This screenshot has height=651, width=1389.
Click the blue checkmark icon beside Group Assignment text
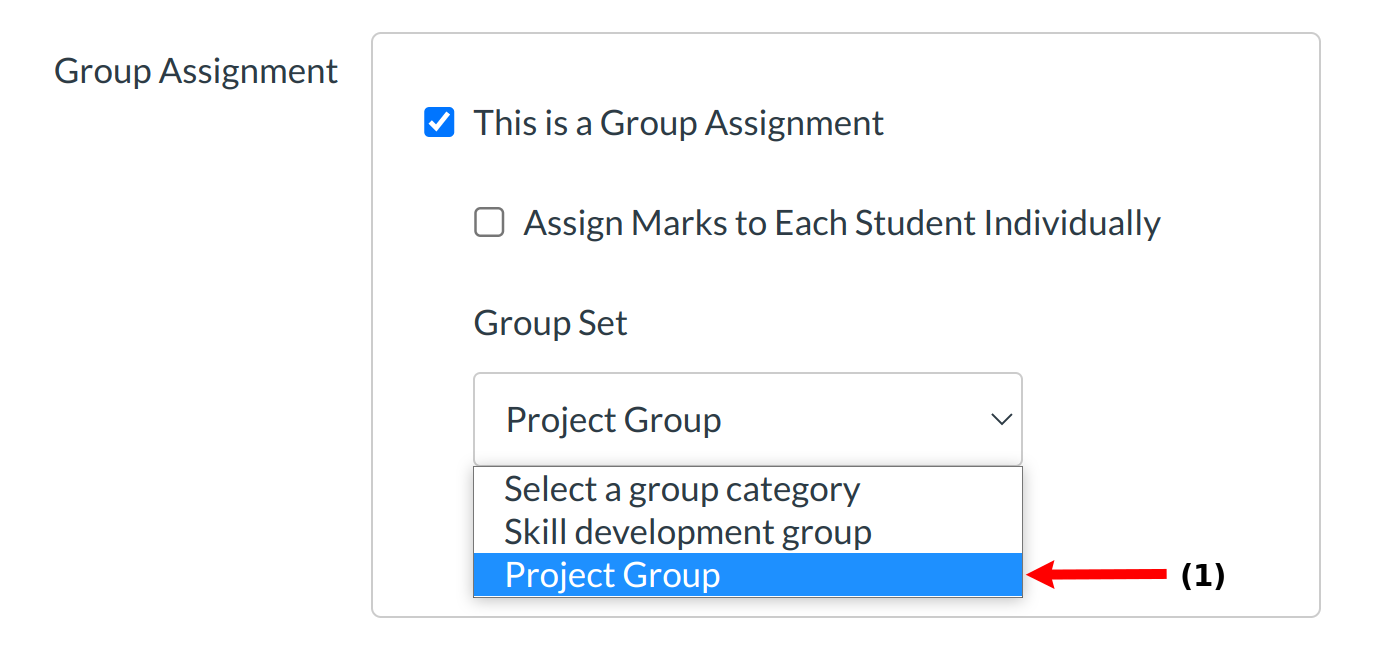click(439, 123)
